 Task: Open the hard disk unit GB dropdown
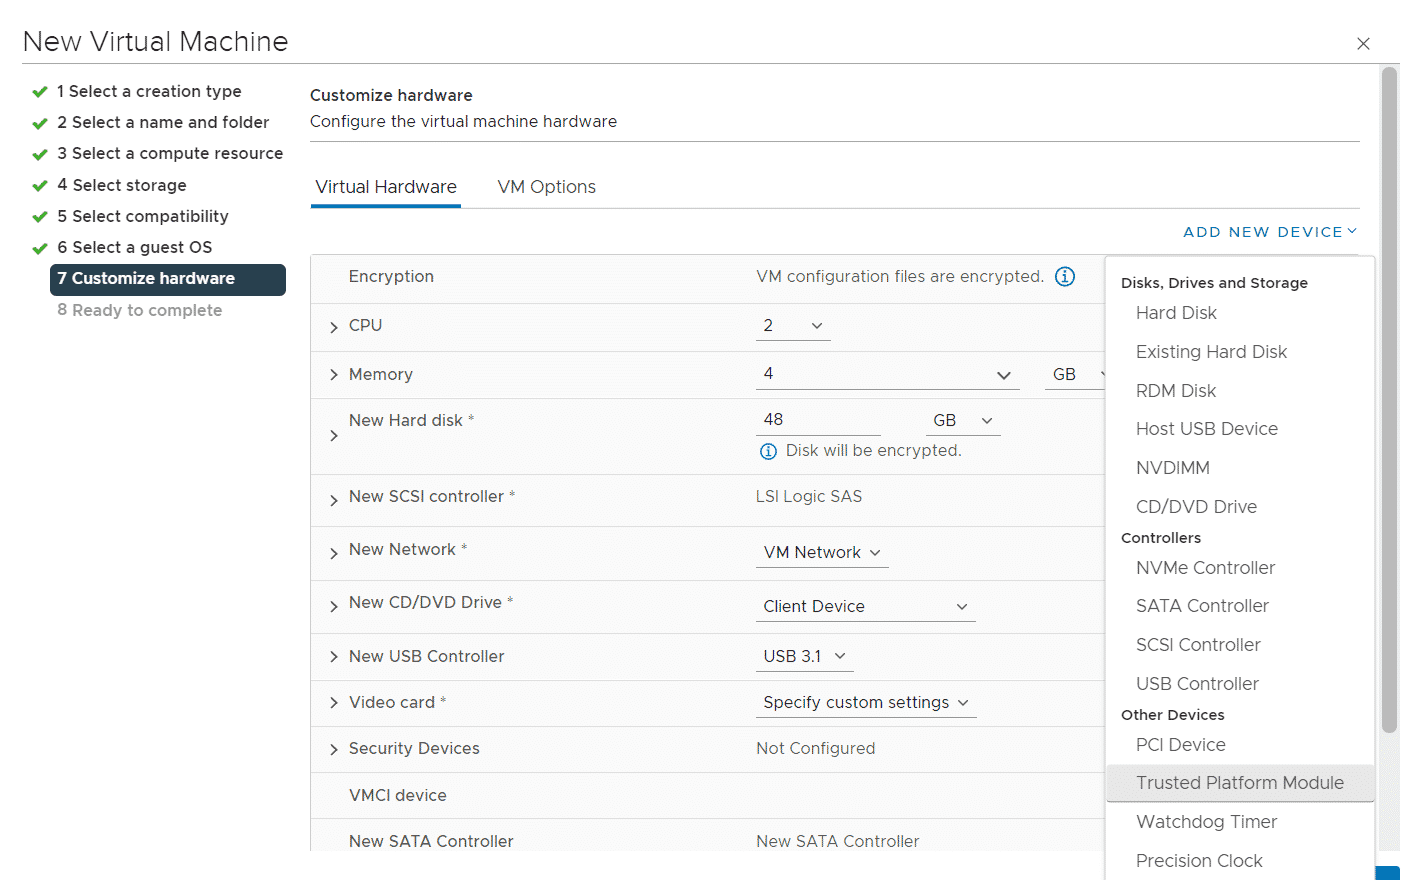[963, 421]
